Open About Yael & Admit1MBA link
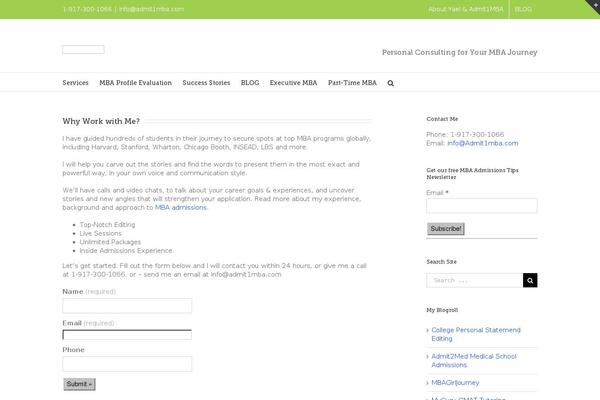The width and height of the screenshot is (600, 400). pos(466,9)
